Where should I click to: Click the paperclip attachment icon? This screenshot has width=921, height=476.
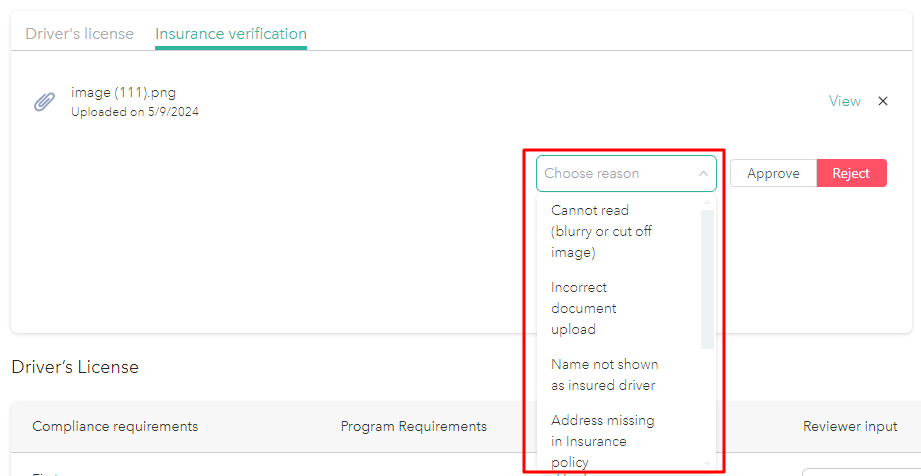click(x=44, y=102)
